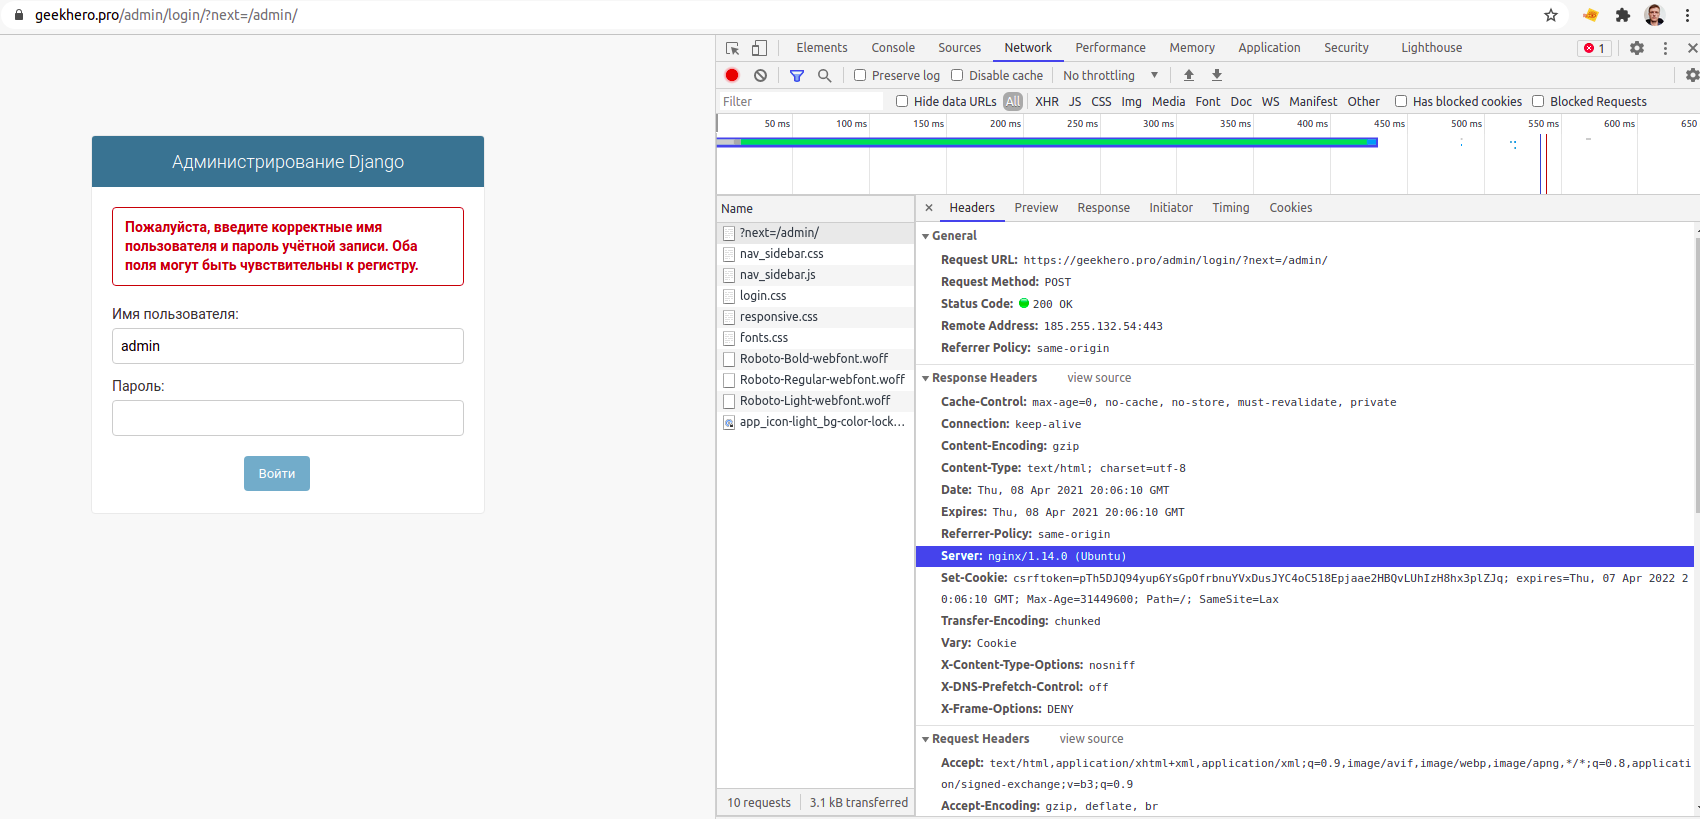Bookmark this page with star icon
This screenshot has width=1700, height=819.
[x=1551, y=15]
